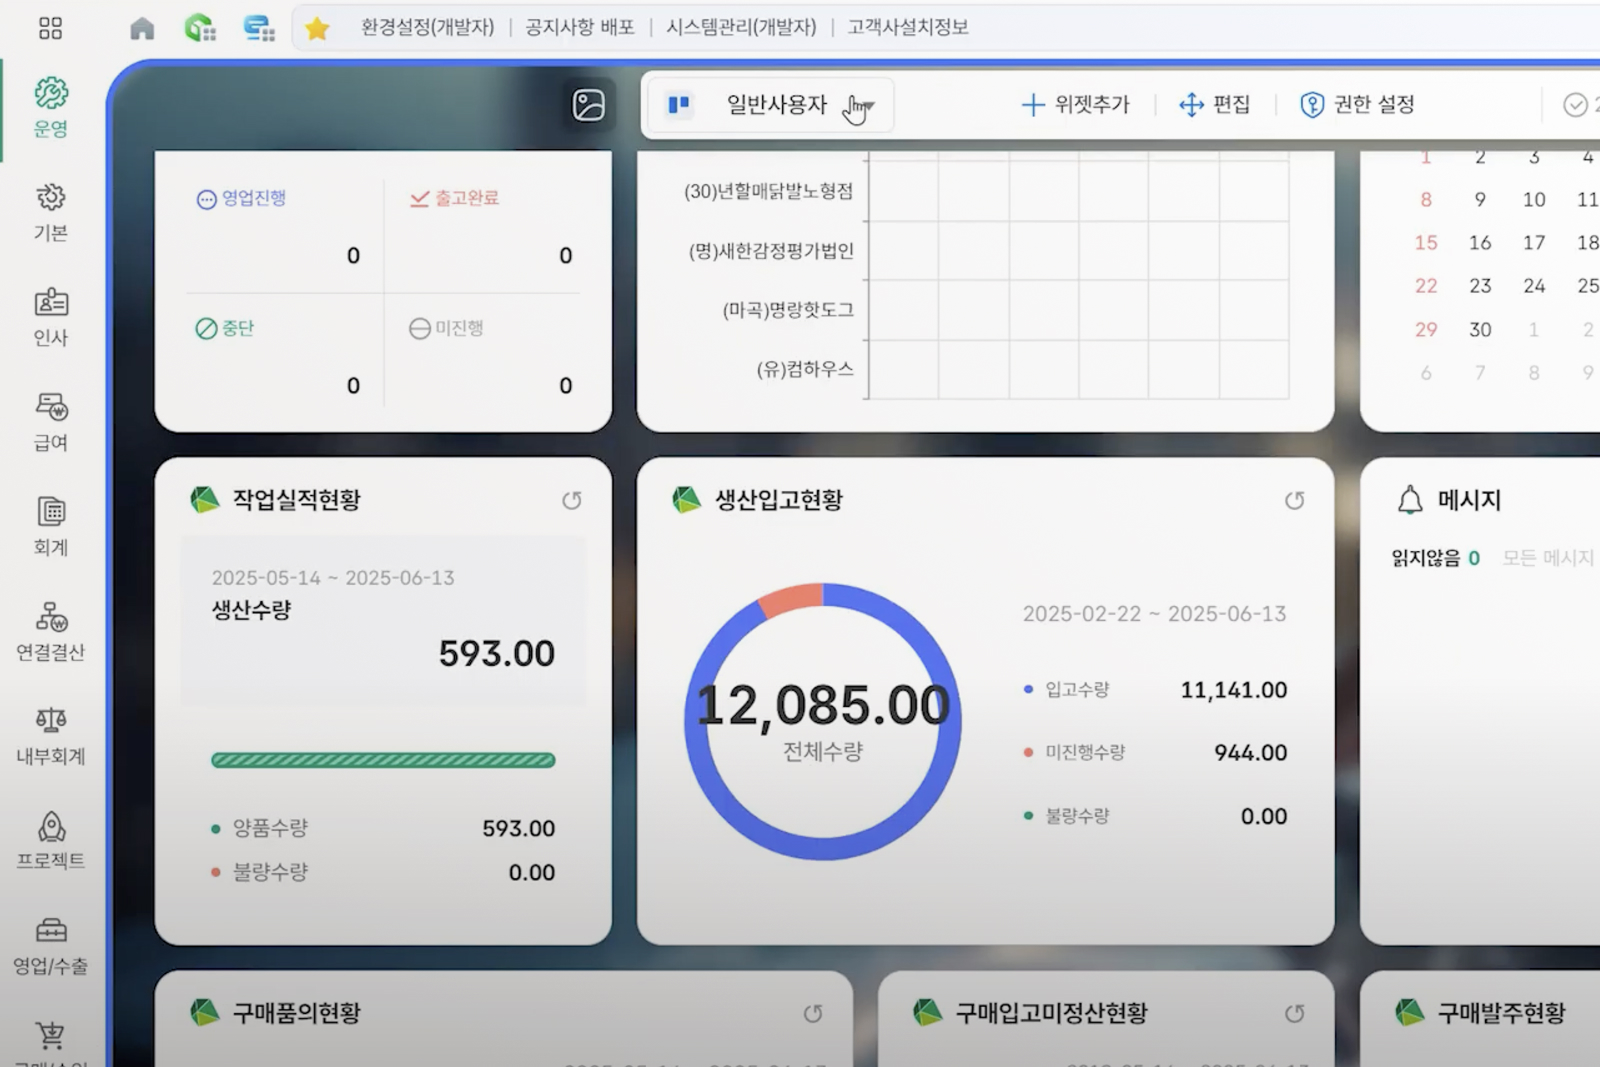Click the bell icon on the 메시지 widget
Image resolution: width=1600 pixels, height=1067 pixels.
[x=1411, y=500]
